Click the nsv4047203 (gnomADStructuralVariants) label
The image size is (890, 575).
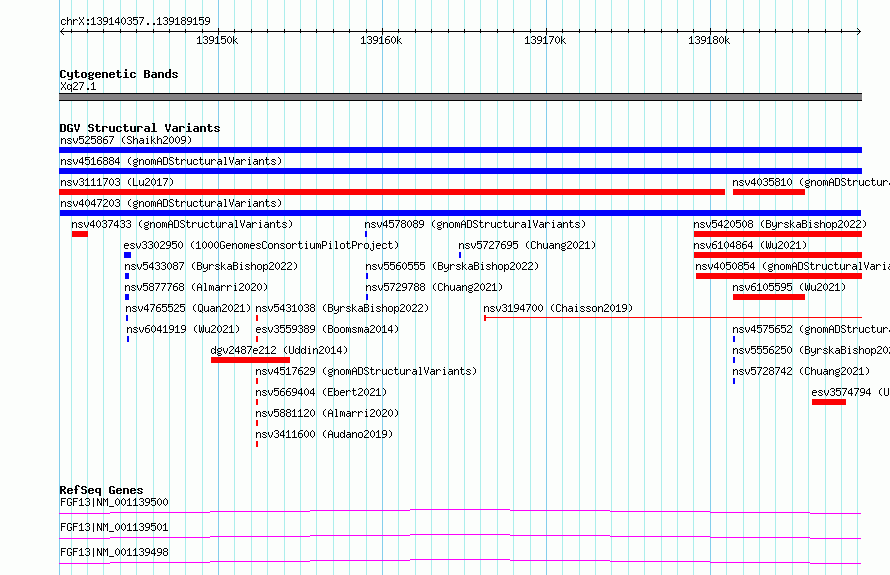coord(171,203)
